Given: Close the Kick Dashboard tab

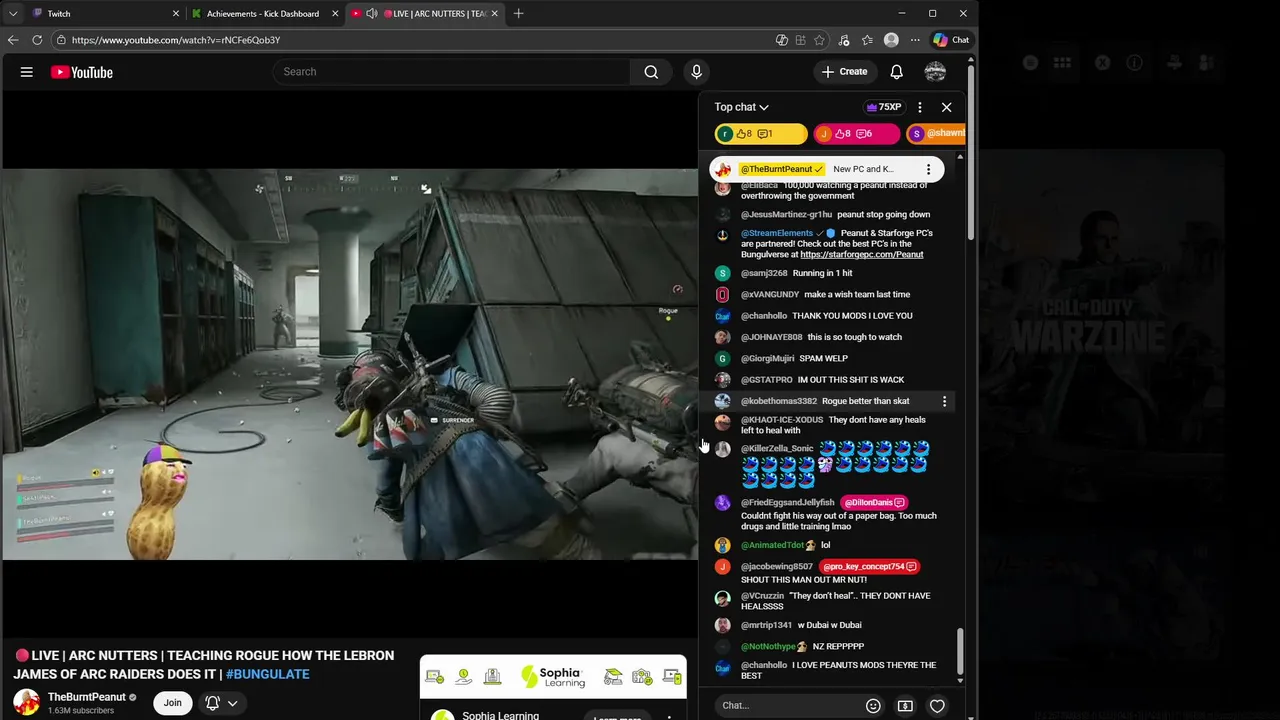Looking at the screenshot, I should click(335, 14).
